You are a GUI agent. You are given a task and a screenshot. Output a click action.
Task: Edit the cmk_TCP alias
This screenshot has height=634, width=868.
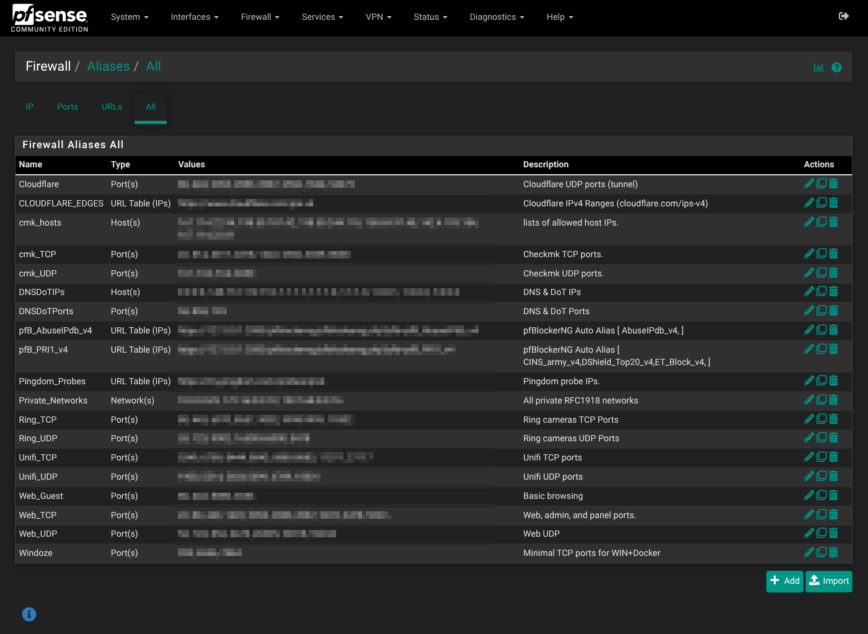809,254
